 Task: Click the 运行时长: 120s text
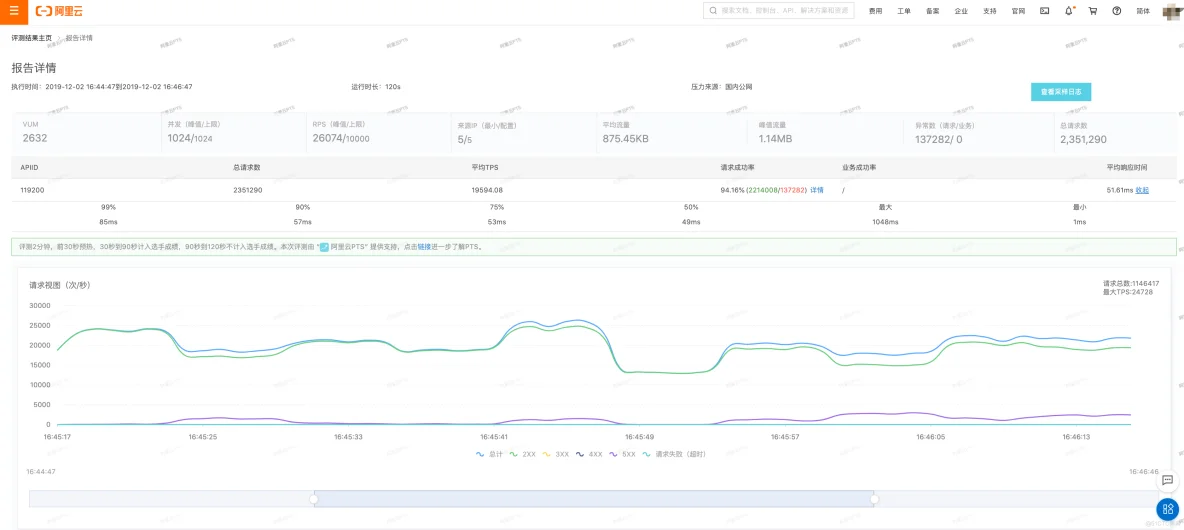(x=375, y=87)
